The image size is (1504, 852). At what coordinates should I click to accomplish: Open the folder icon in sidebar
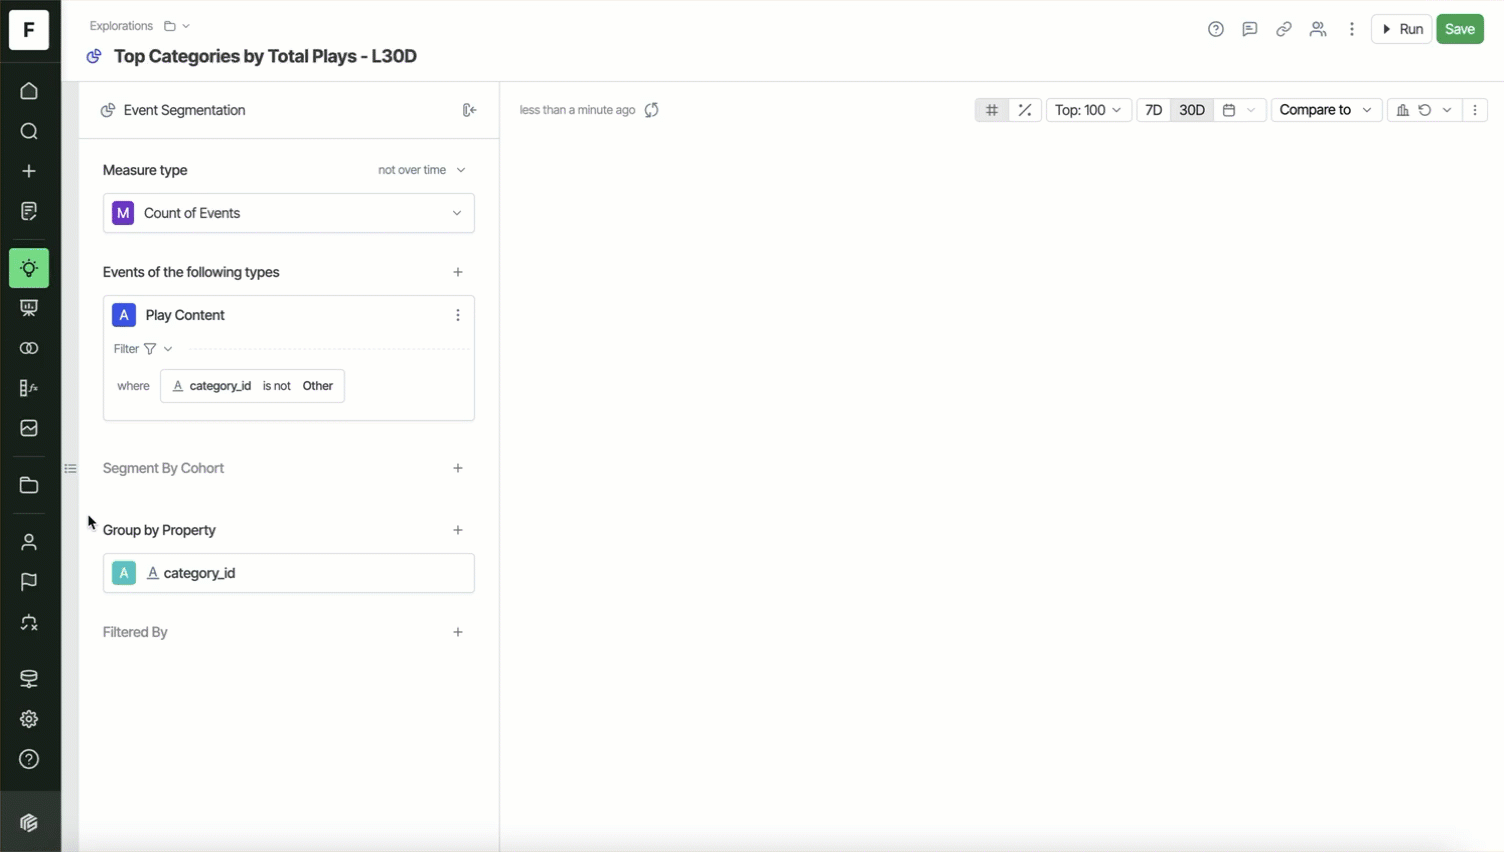pyautogui.click(x=29, y=485)
